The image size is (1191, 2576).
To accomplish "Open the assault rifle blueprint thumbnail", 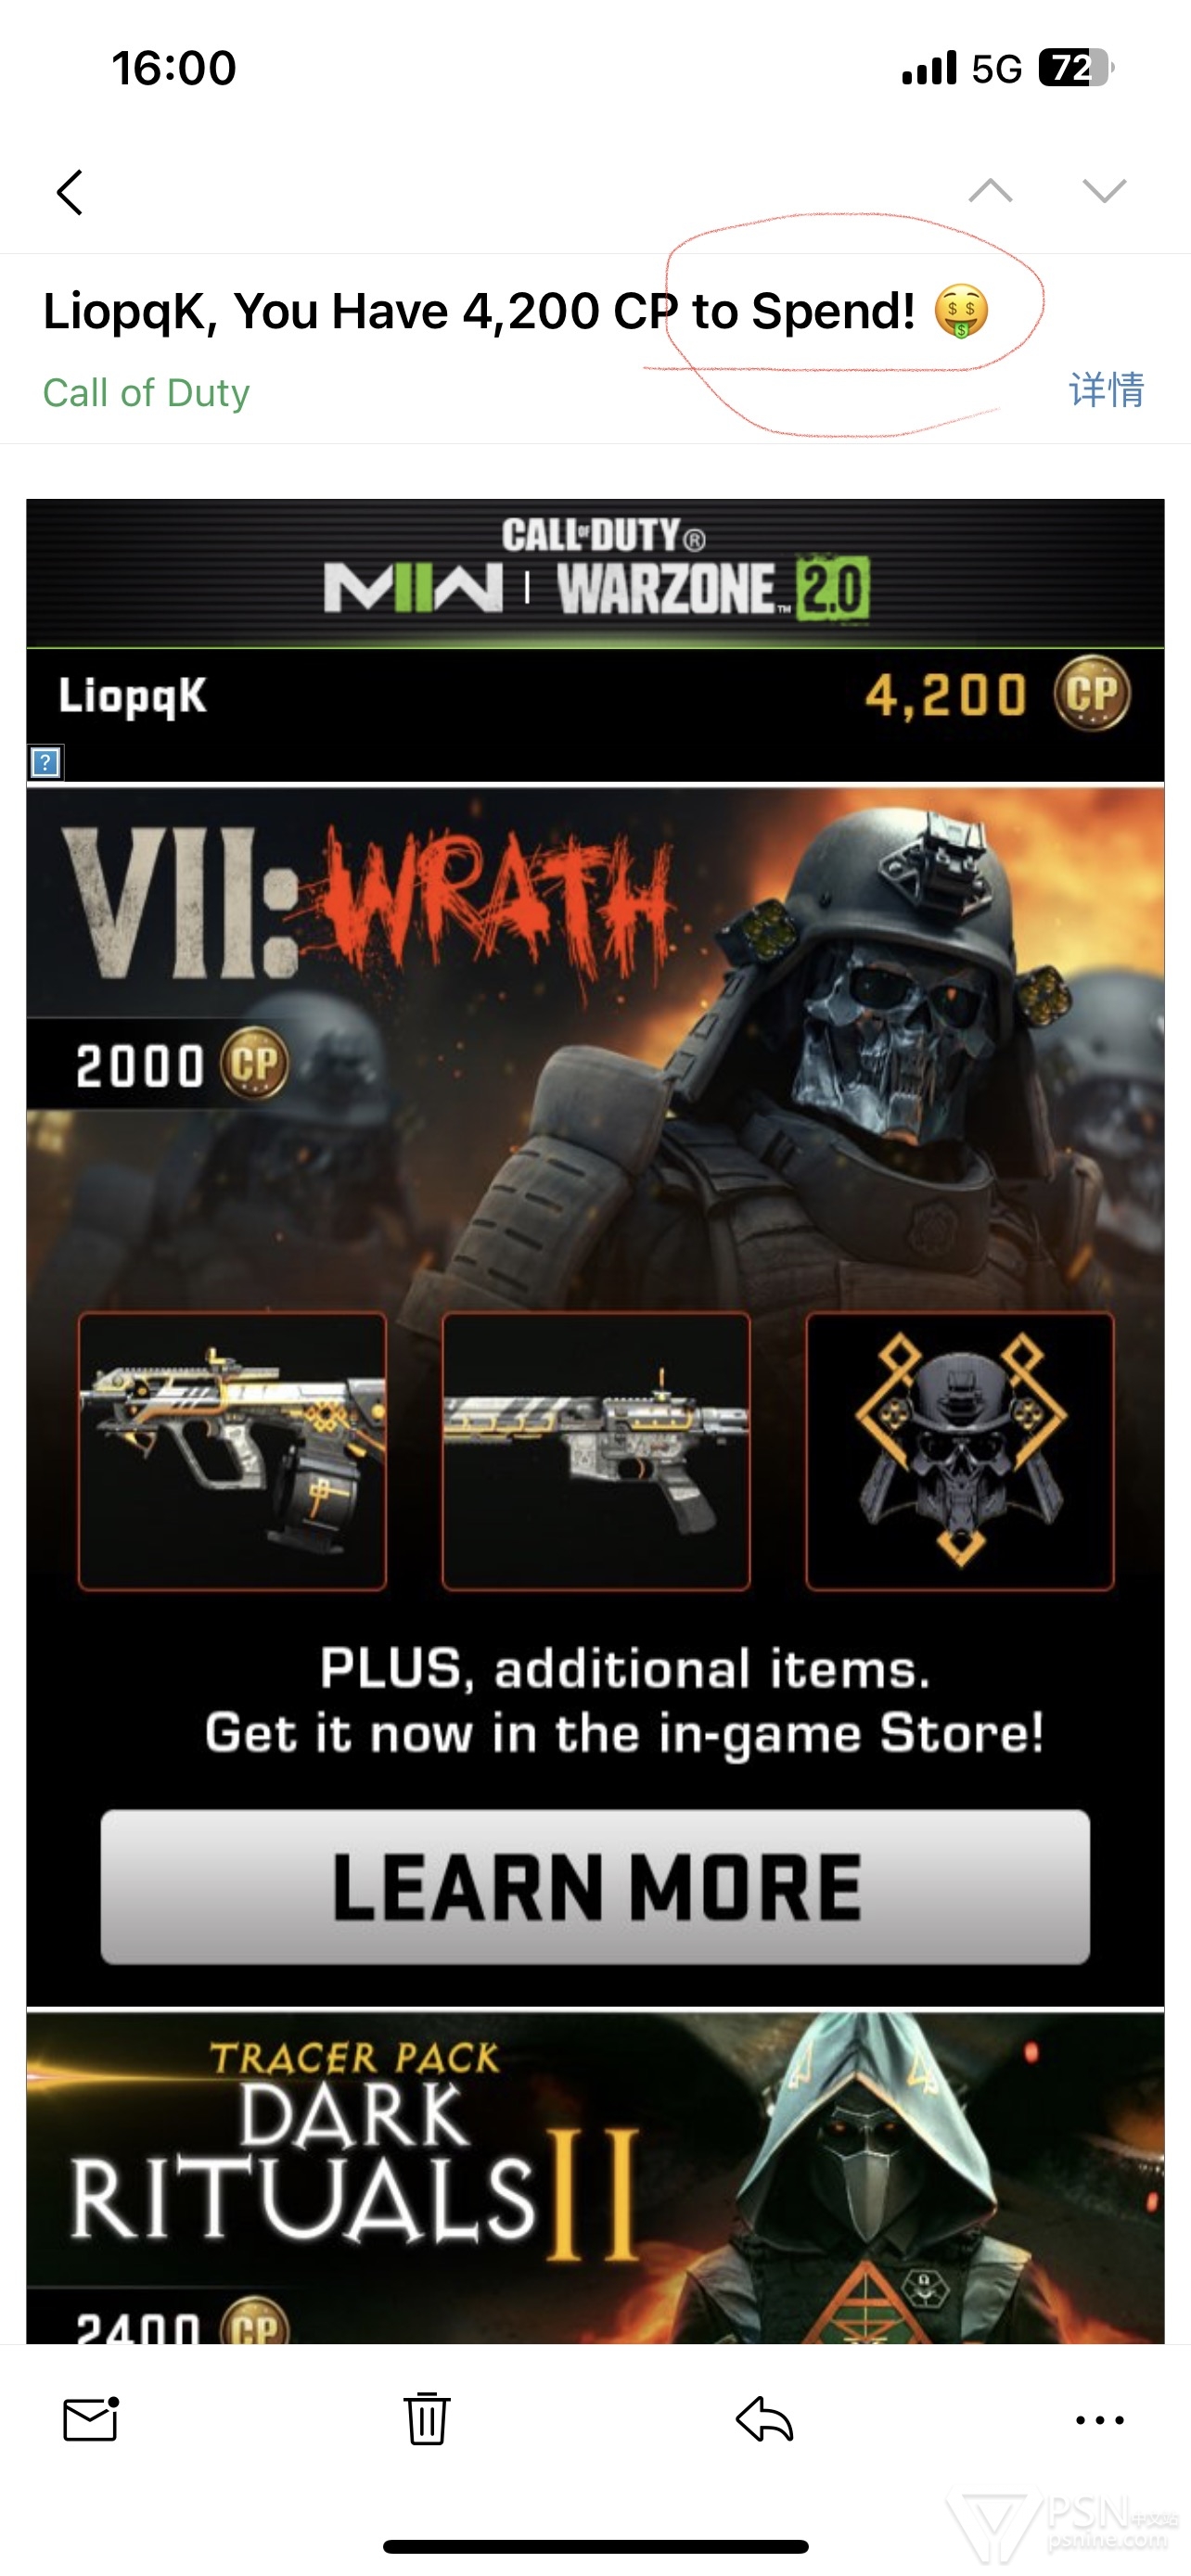I will point(596,1451).
